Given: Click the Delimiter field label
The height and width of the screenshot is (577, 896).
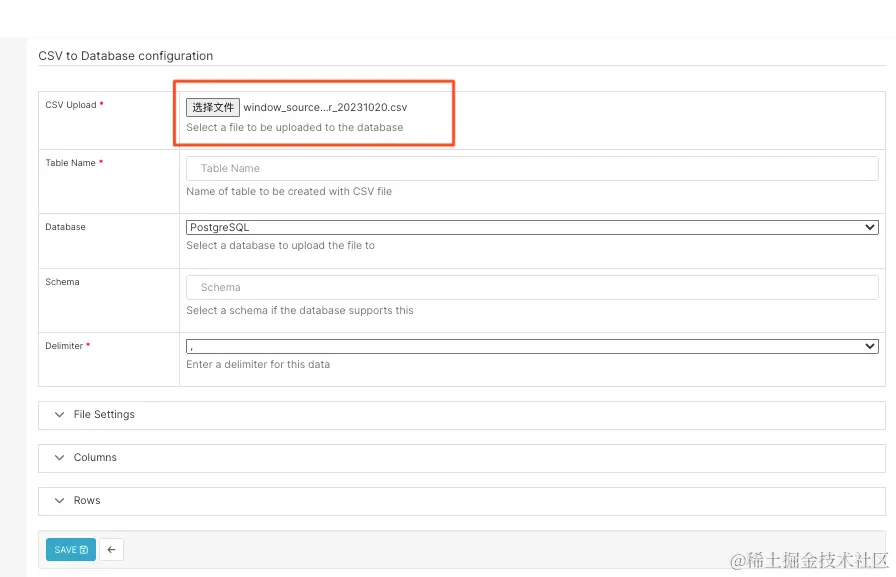Looking at the screenshot, I should point(64,346).
